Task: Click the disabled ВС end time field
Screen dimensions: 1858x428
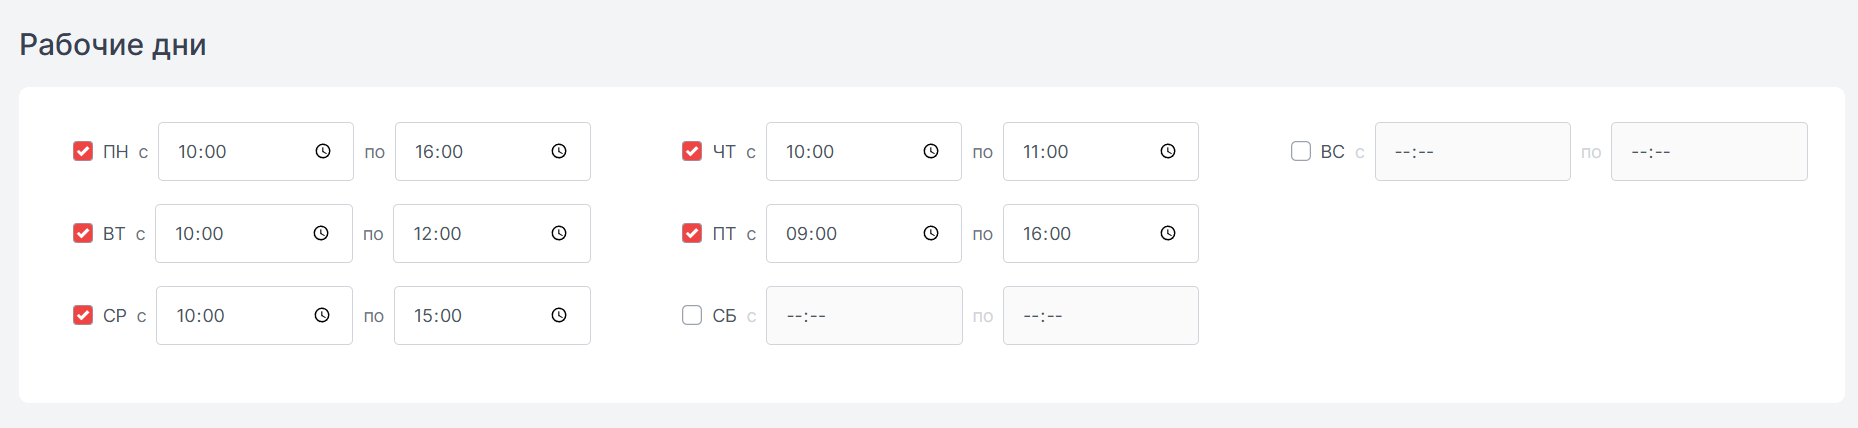Action: [x=1709, y=151]
